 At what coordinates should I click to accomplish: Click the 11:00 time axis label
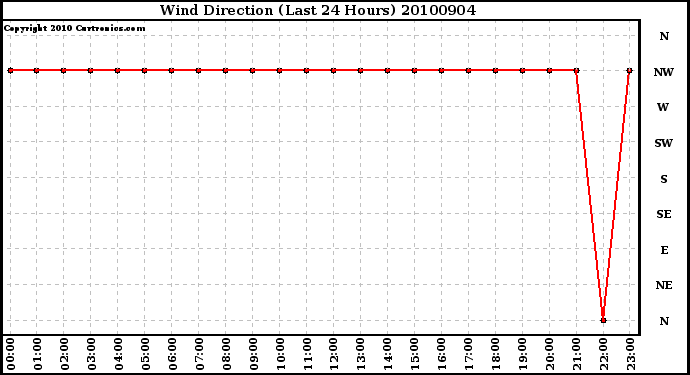(x=307, y=354)
